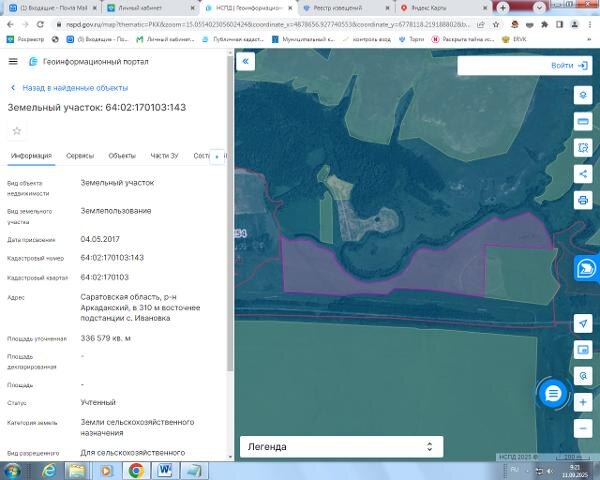This screenshot has width=600, height=480.
Task: Switch to the Реестр извещений browser tab
Action: (346, 8)
